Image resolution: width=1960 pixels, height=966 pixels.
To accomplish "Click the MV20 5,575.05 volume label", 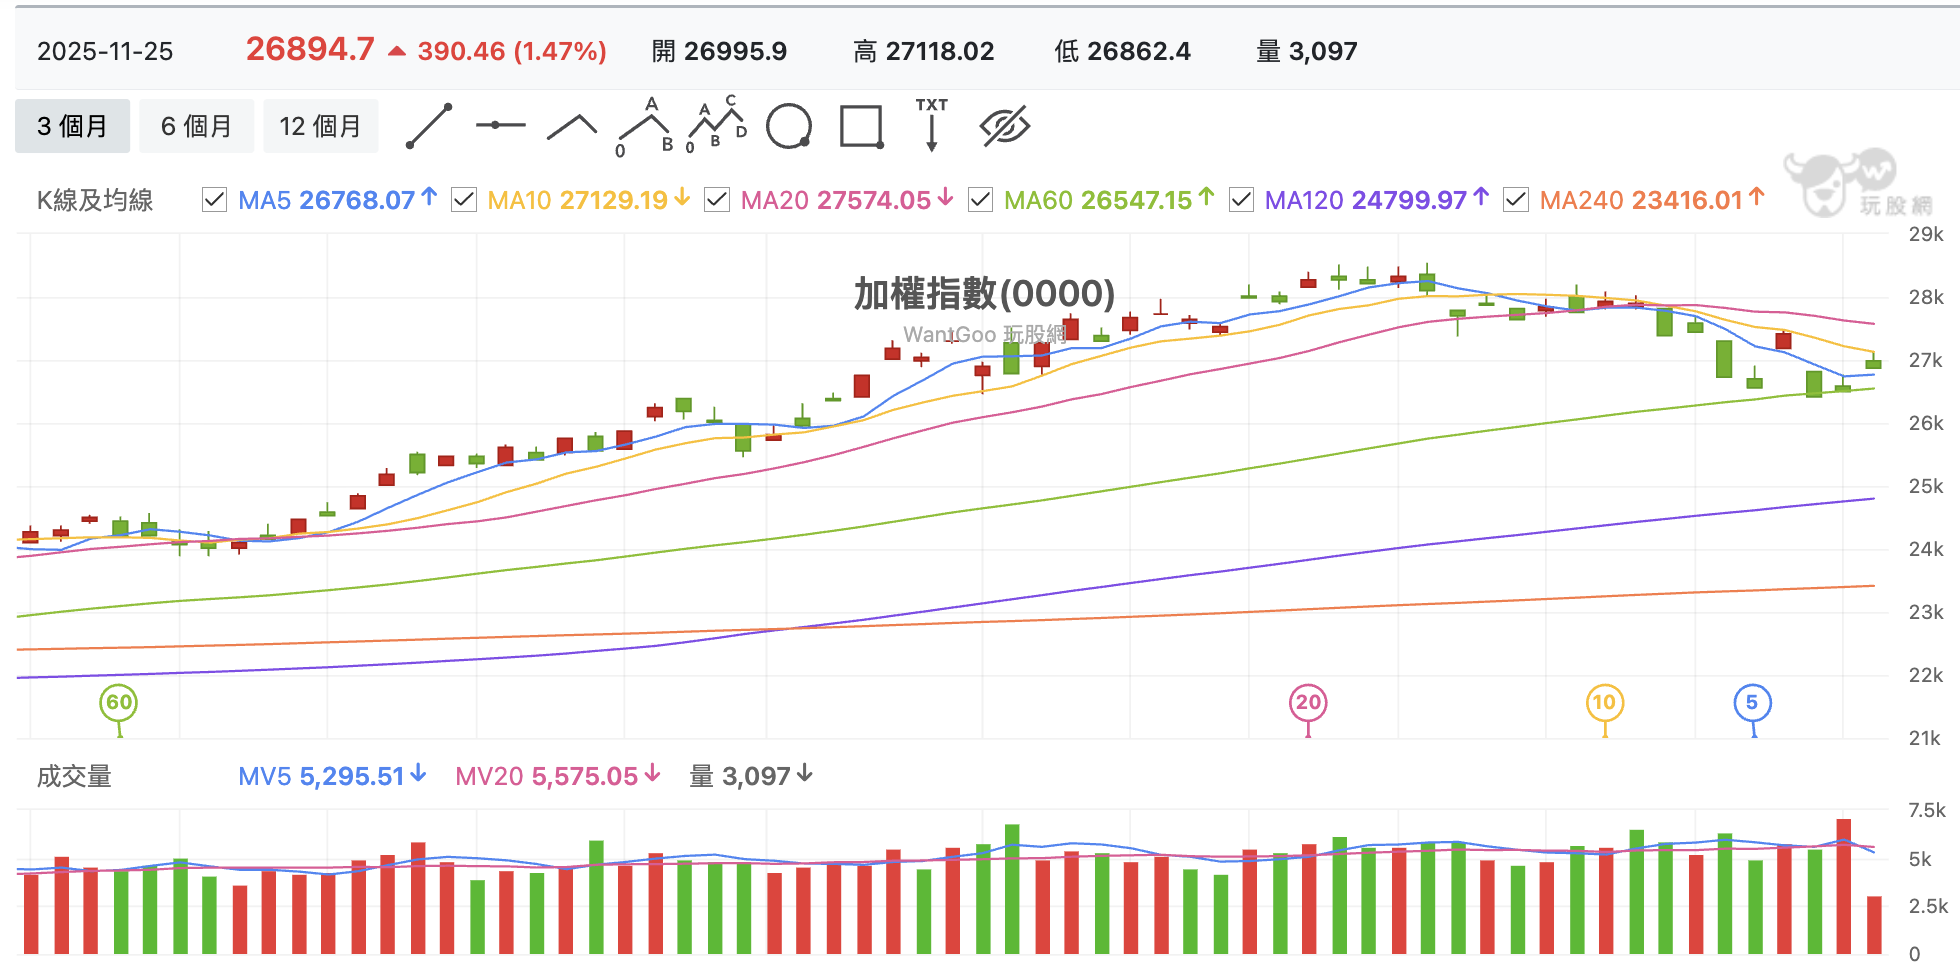I will tap(558, 776).
